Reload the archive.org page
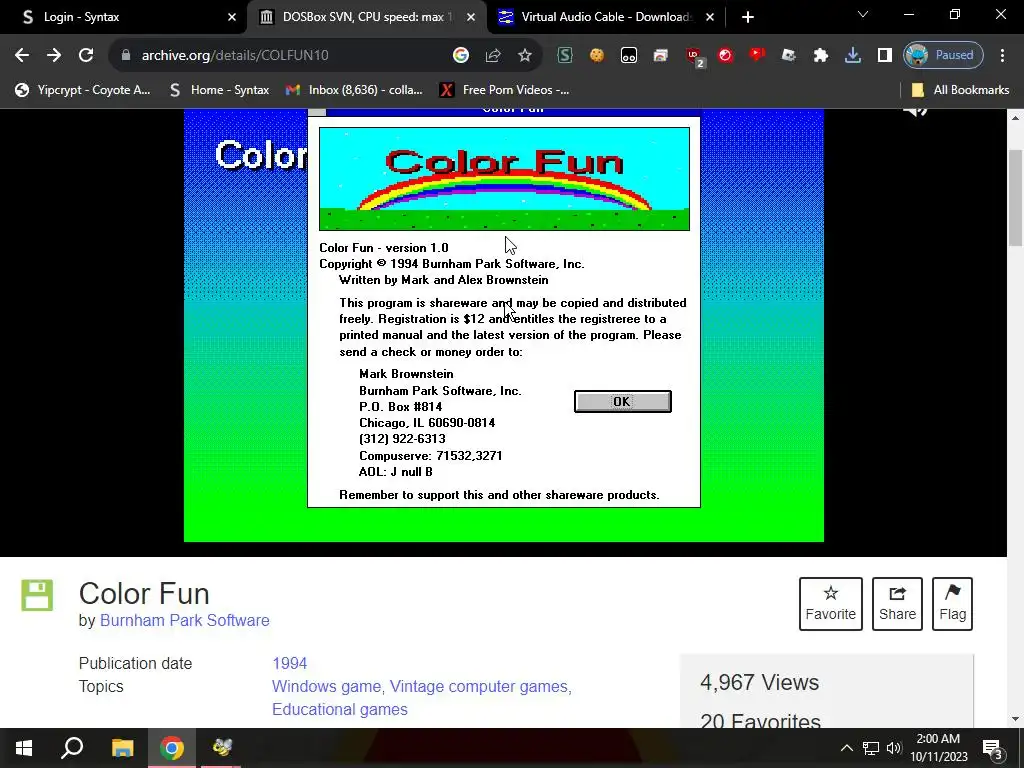This screenshot has width=1024, height=768. 86,56
